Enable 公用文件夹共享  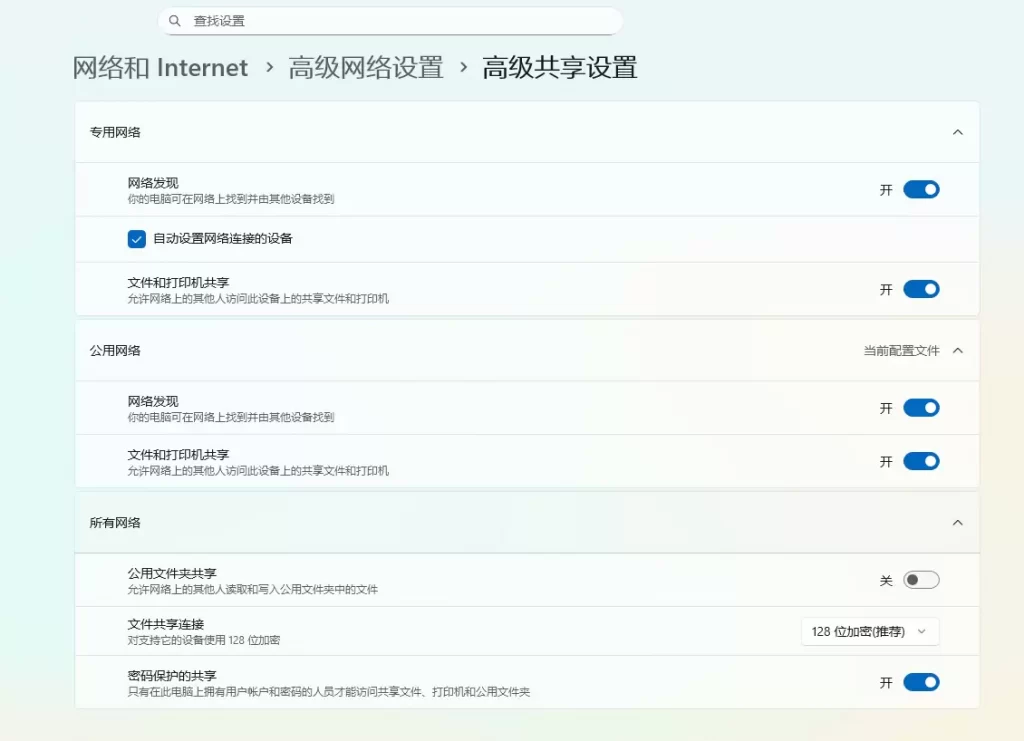tap(921, 579)
